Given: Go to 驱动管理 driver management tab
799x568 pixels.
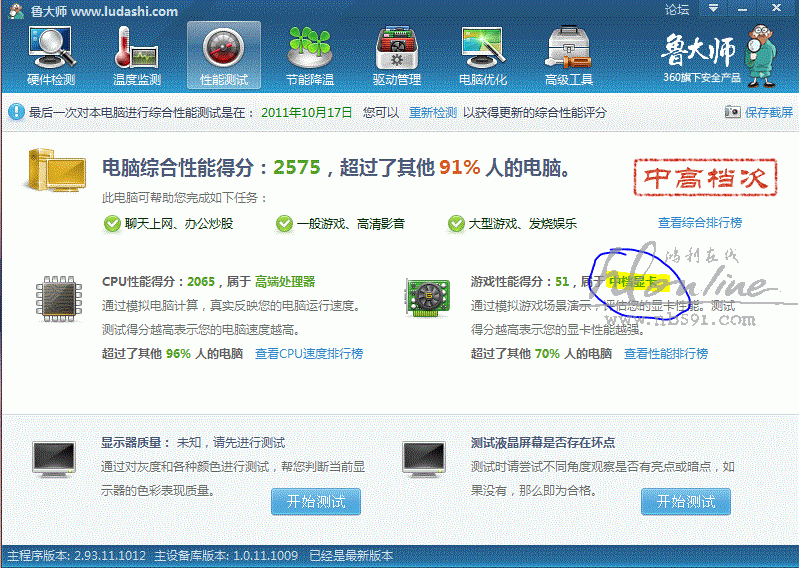Looking at the screenshot, I should tap(396, 56).
